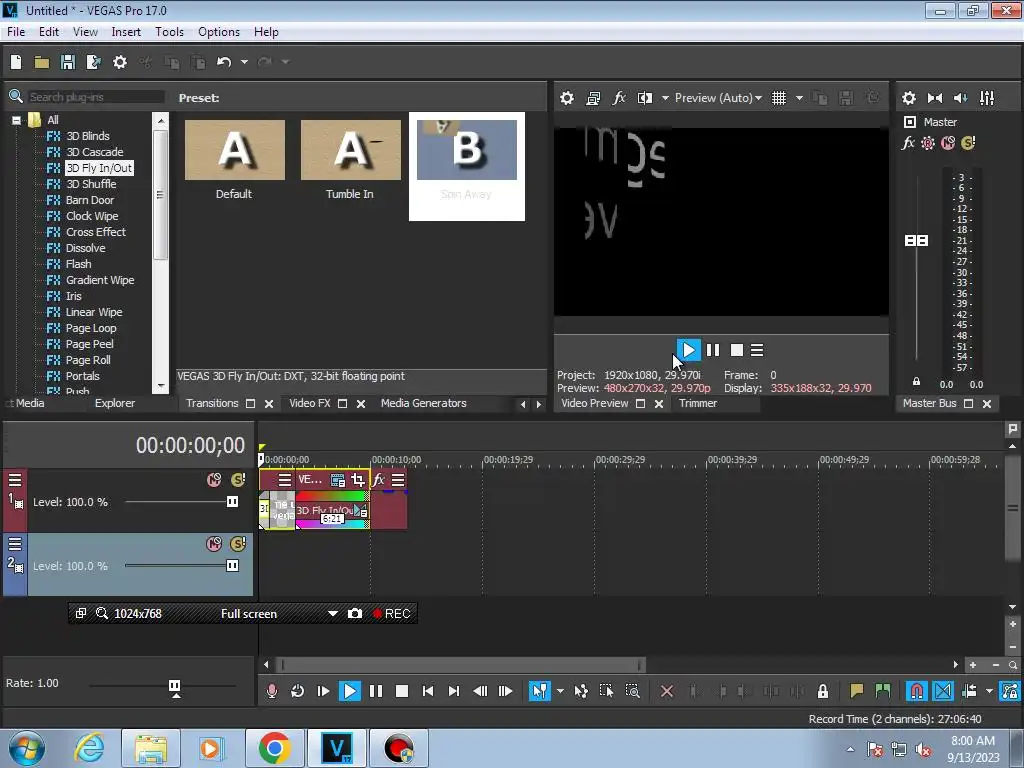Click Event Pan/Crop icon on timeline clip

click(357, 480)
